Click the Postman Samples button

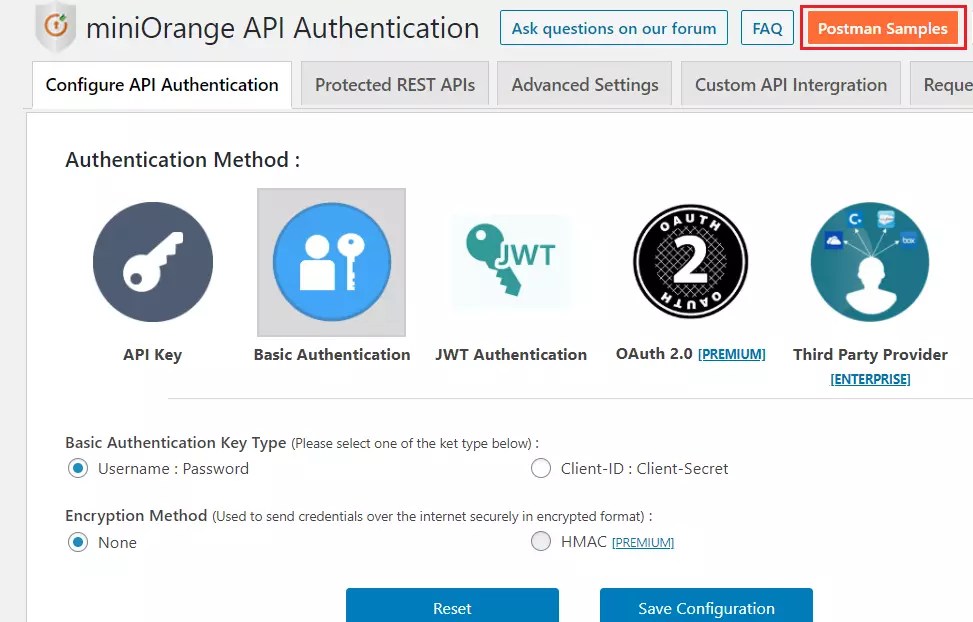click(883, 28)
